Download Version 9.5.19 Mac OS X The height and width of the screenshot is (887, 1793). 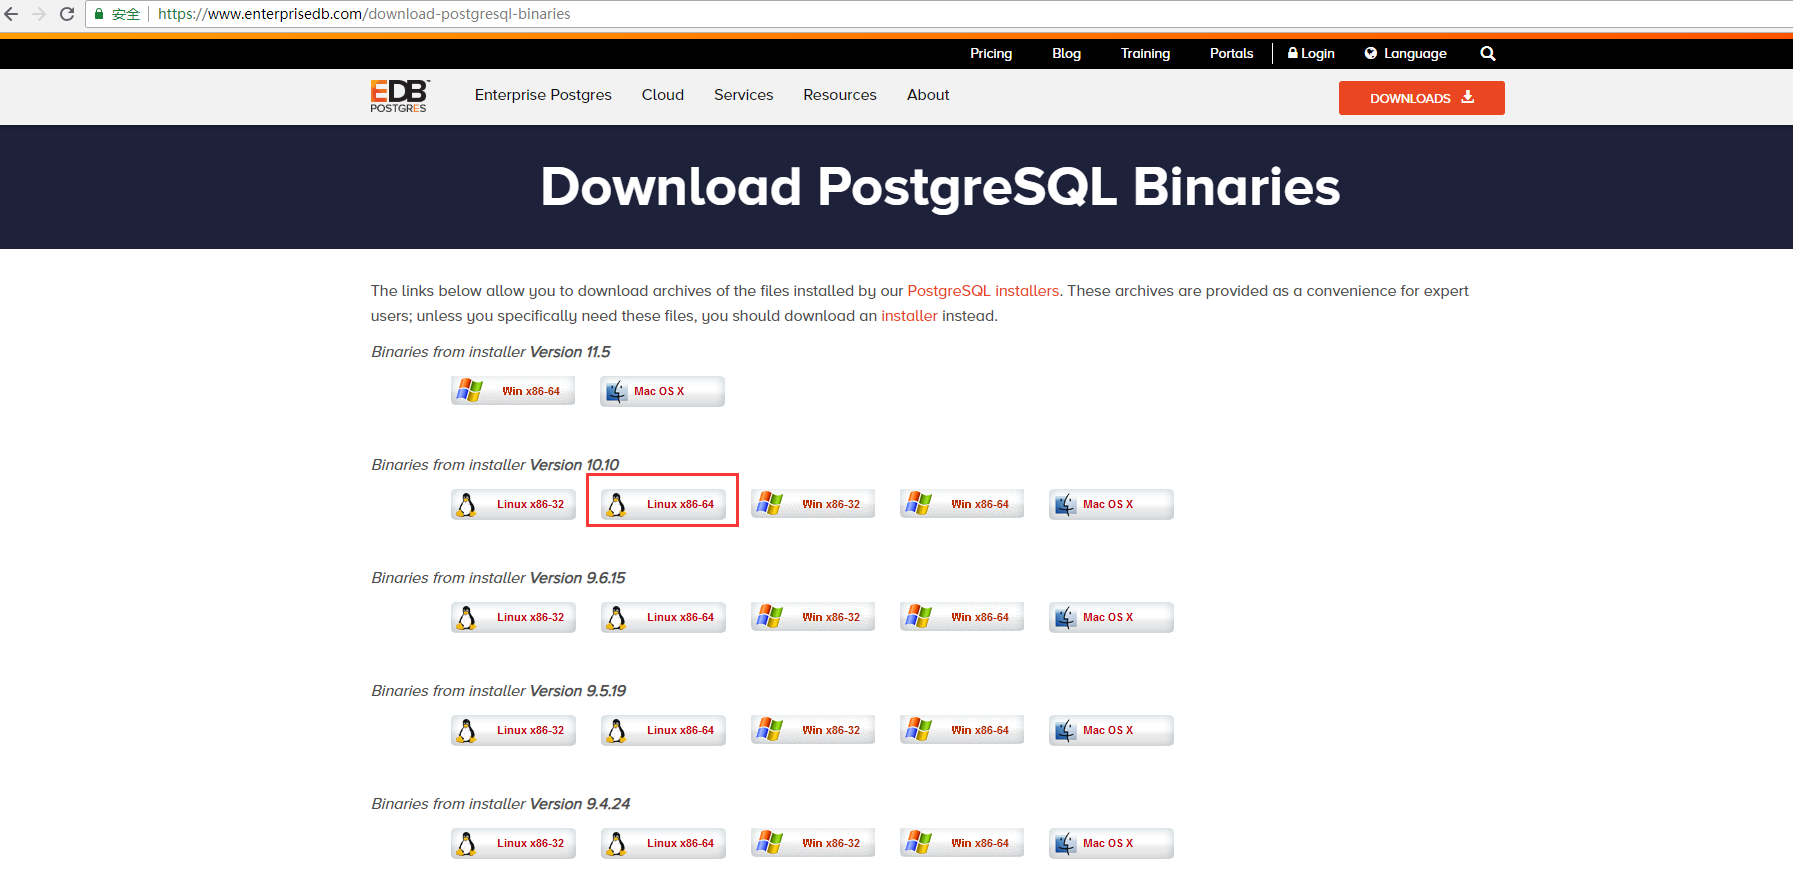[1111, 730]
